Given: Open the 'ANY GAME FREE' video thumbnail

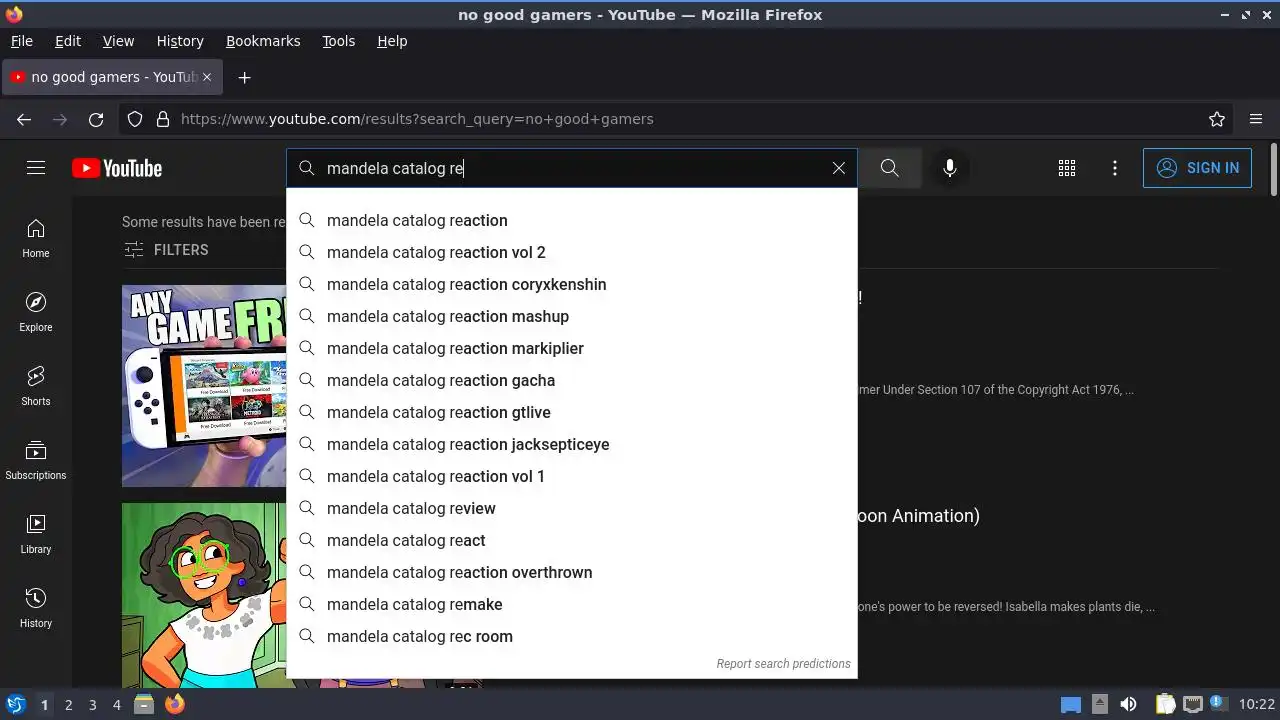Looking at the screenshot, I should click(204, 386).
